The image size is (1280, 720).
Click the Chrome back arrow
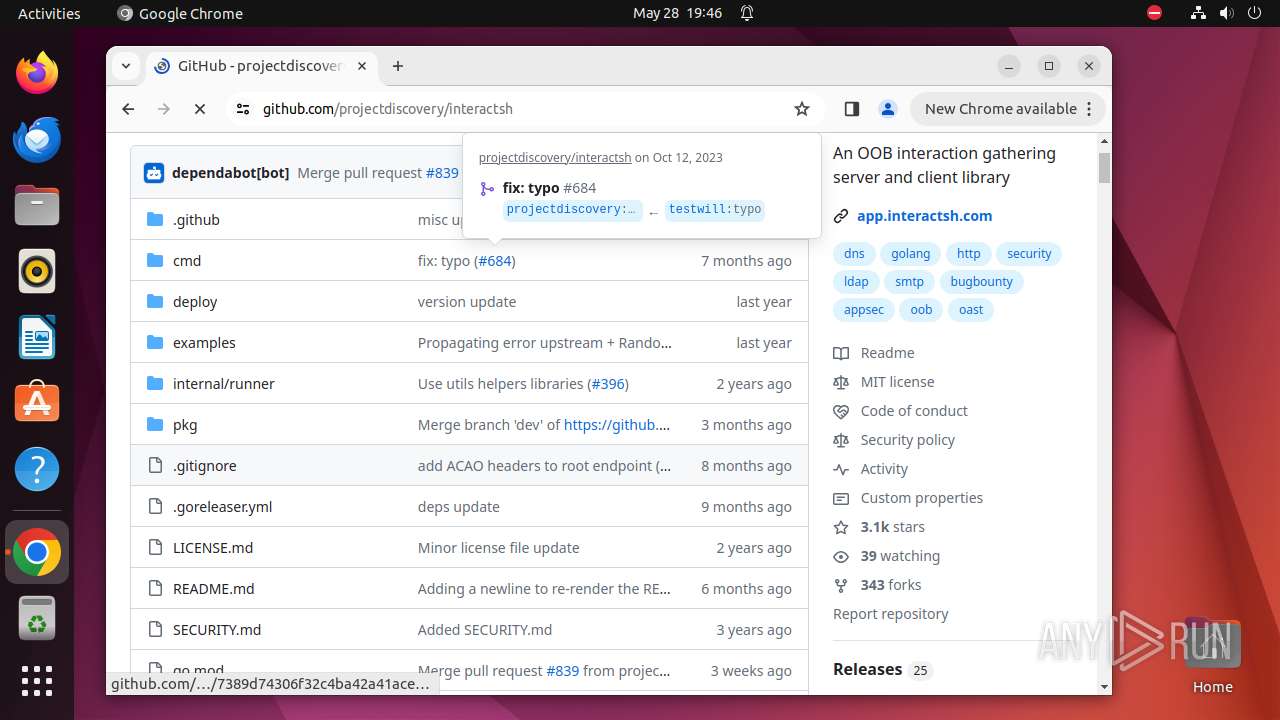click(128, 109)
